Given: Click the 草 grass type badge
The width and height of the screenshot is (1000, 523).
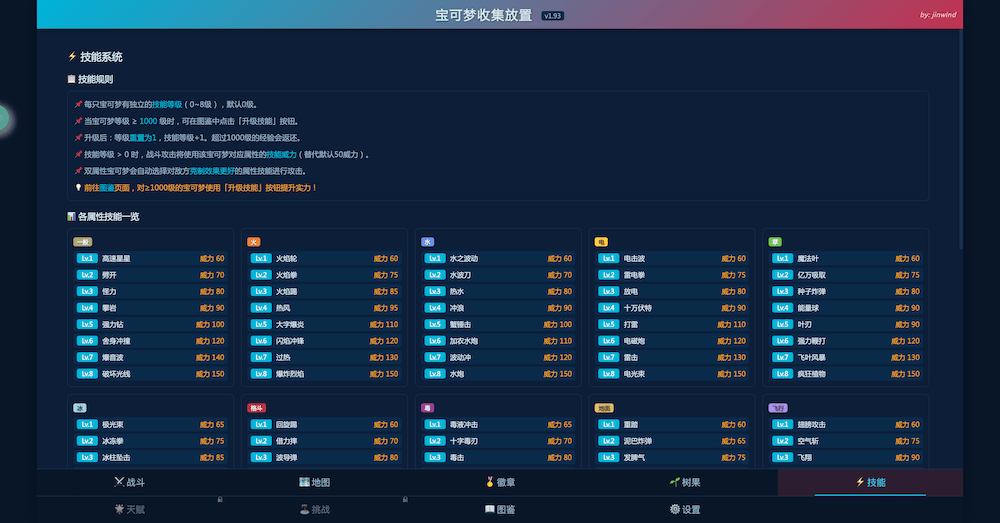Looking at the screenshot, I should 775,241.
